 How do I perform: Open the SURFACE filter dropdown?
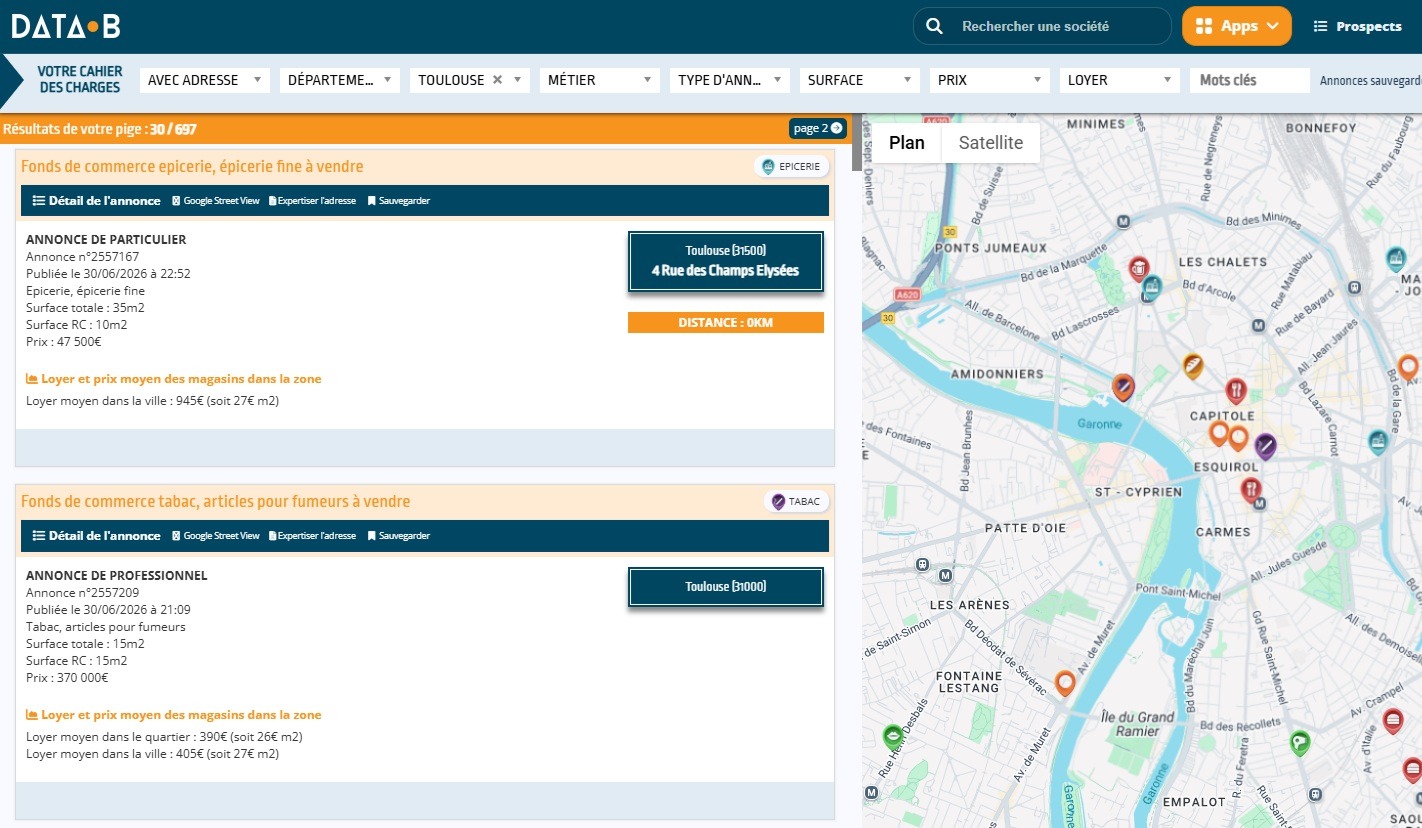tap(860, 80)
